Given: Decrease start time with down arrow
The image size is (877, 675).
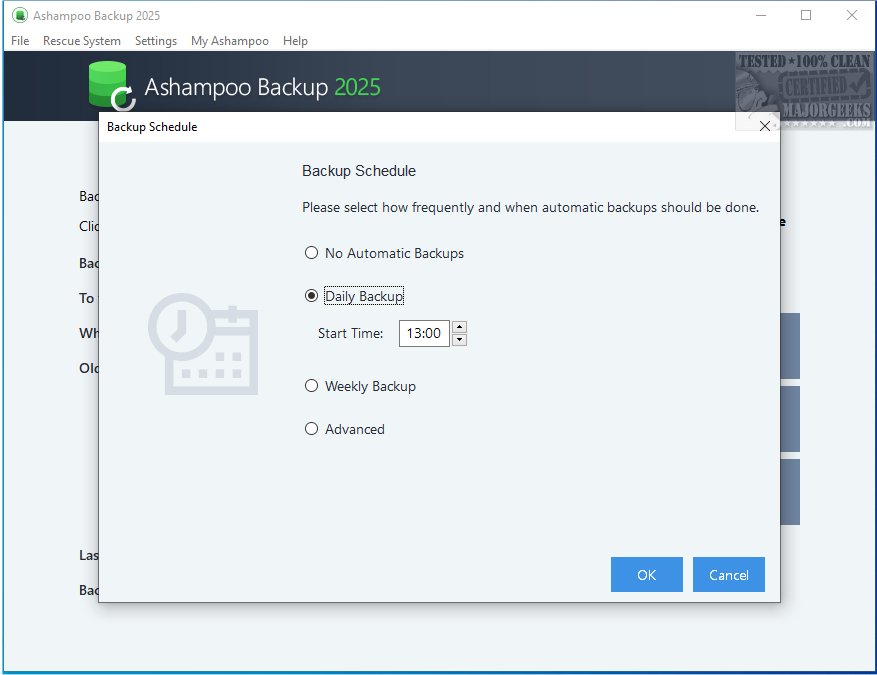Looking at the screenshot, I should pos(459,340).
